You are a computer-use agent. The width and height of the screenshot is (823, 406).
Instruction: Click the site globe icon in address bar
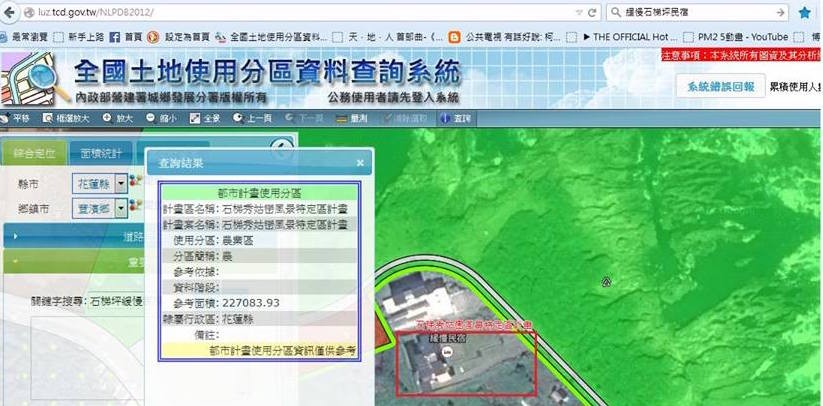28,13
